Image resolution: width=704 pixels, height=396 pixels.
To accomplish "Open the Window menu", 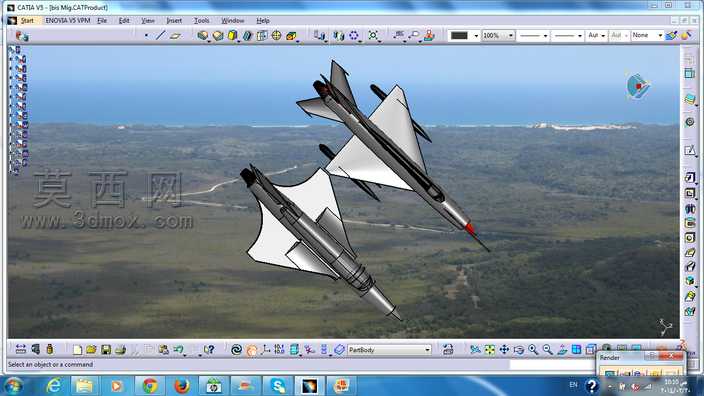I will tap(233, 21).
